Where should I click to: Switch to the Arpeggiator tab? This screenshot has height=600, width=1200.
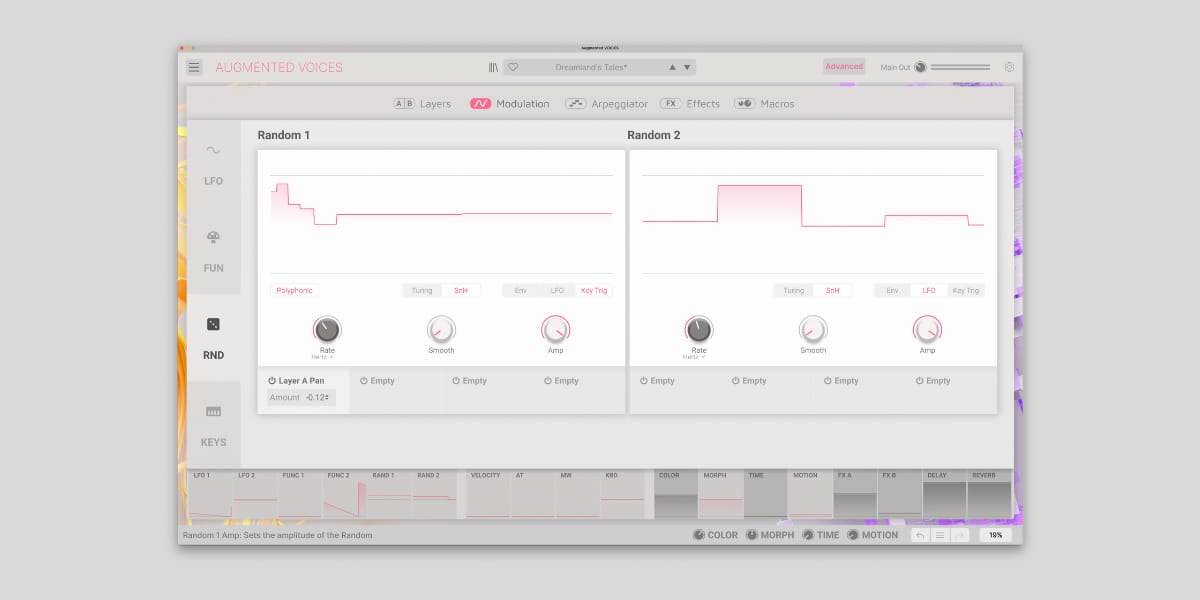[x=607, y=104]
